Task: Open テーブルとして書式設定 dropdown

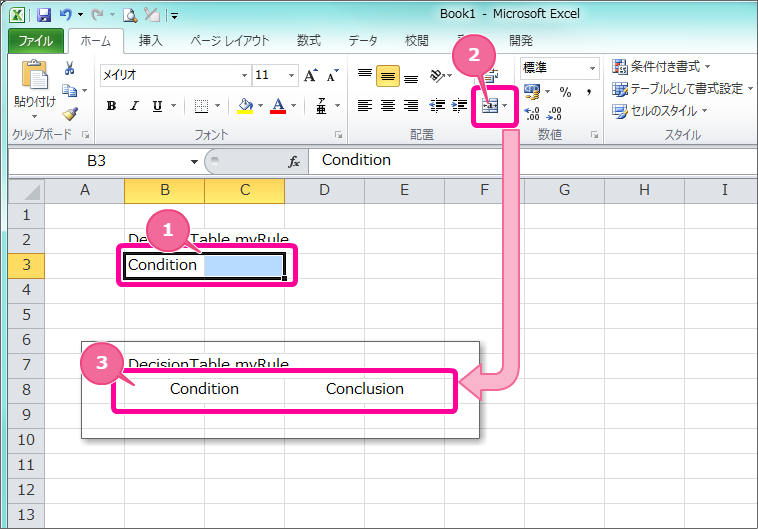Action: click(682, 89)
